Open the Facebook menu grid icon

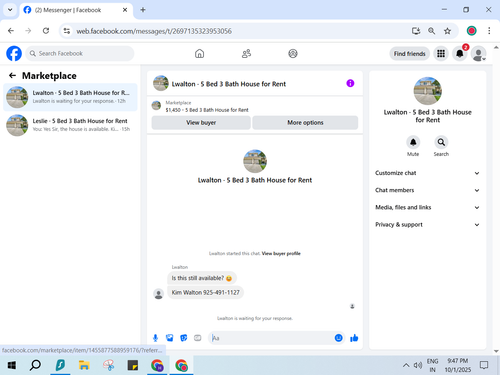[441, 53]
